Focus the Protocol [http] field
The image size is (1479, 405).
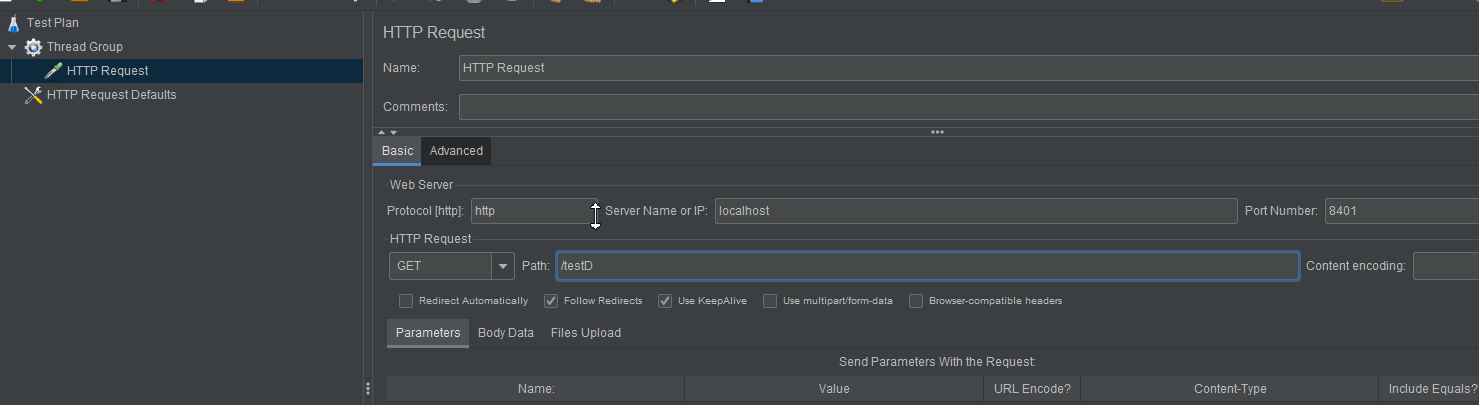click(535, 211)
